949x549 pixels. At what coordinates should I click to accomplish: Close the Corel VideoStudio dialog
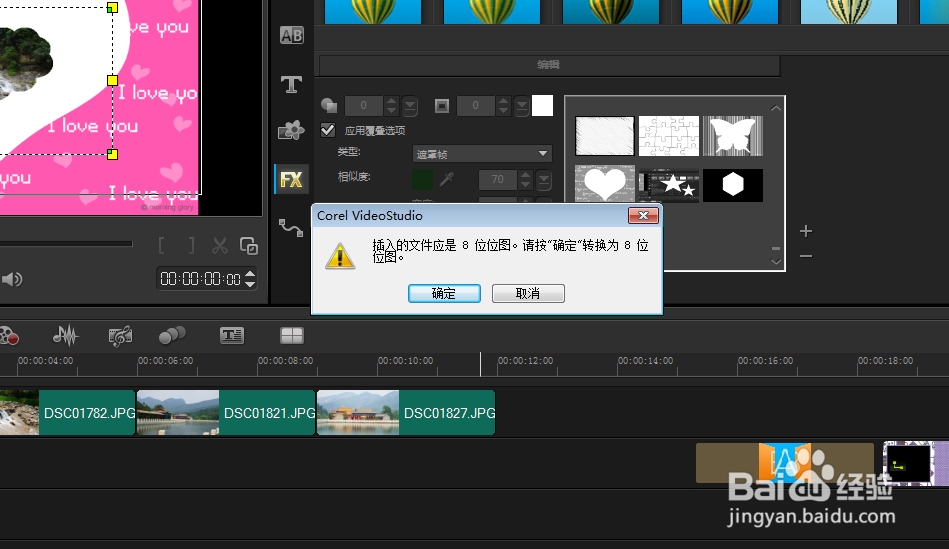click(x=643, y=215)
